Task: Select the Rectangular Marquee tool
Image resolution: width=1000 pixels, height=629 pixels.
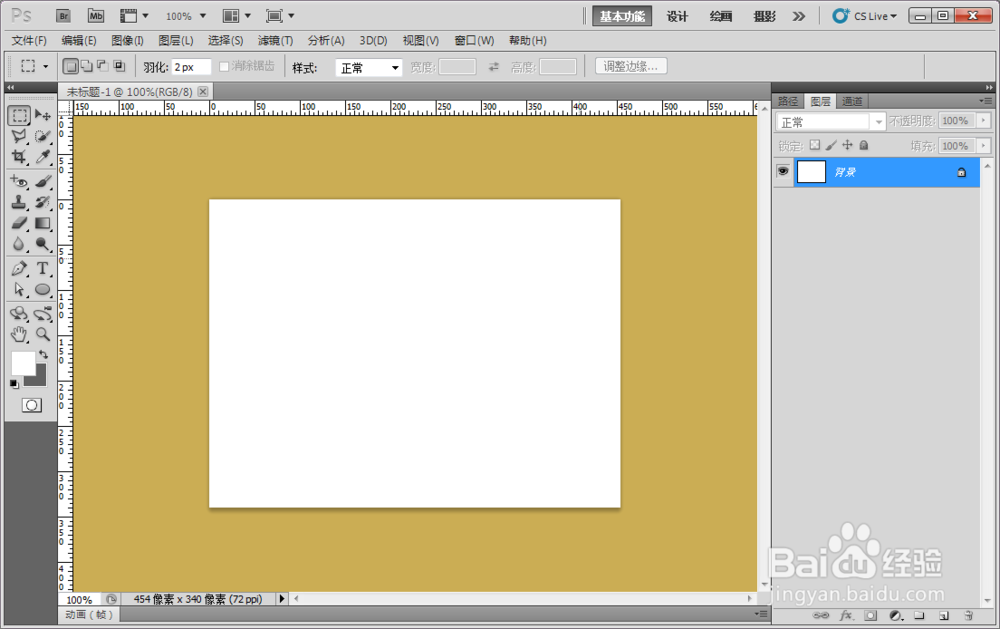Action: [x=19, y=115]
